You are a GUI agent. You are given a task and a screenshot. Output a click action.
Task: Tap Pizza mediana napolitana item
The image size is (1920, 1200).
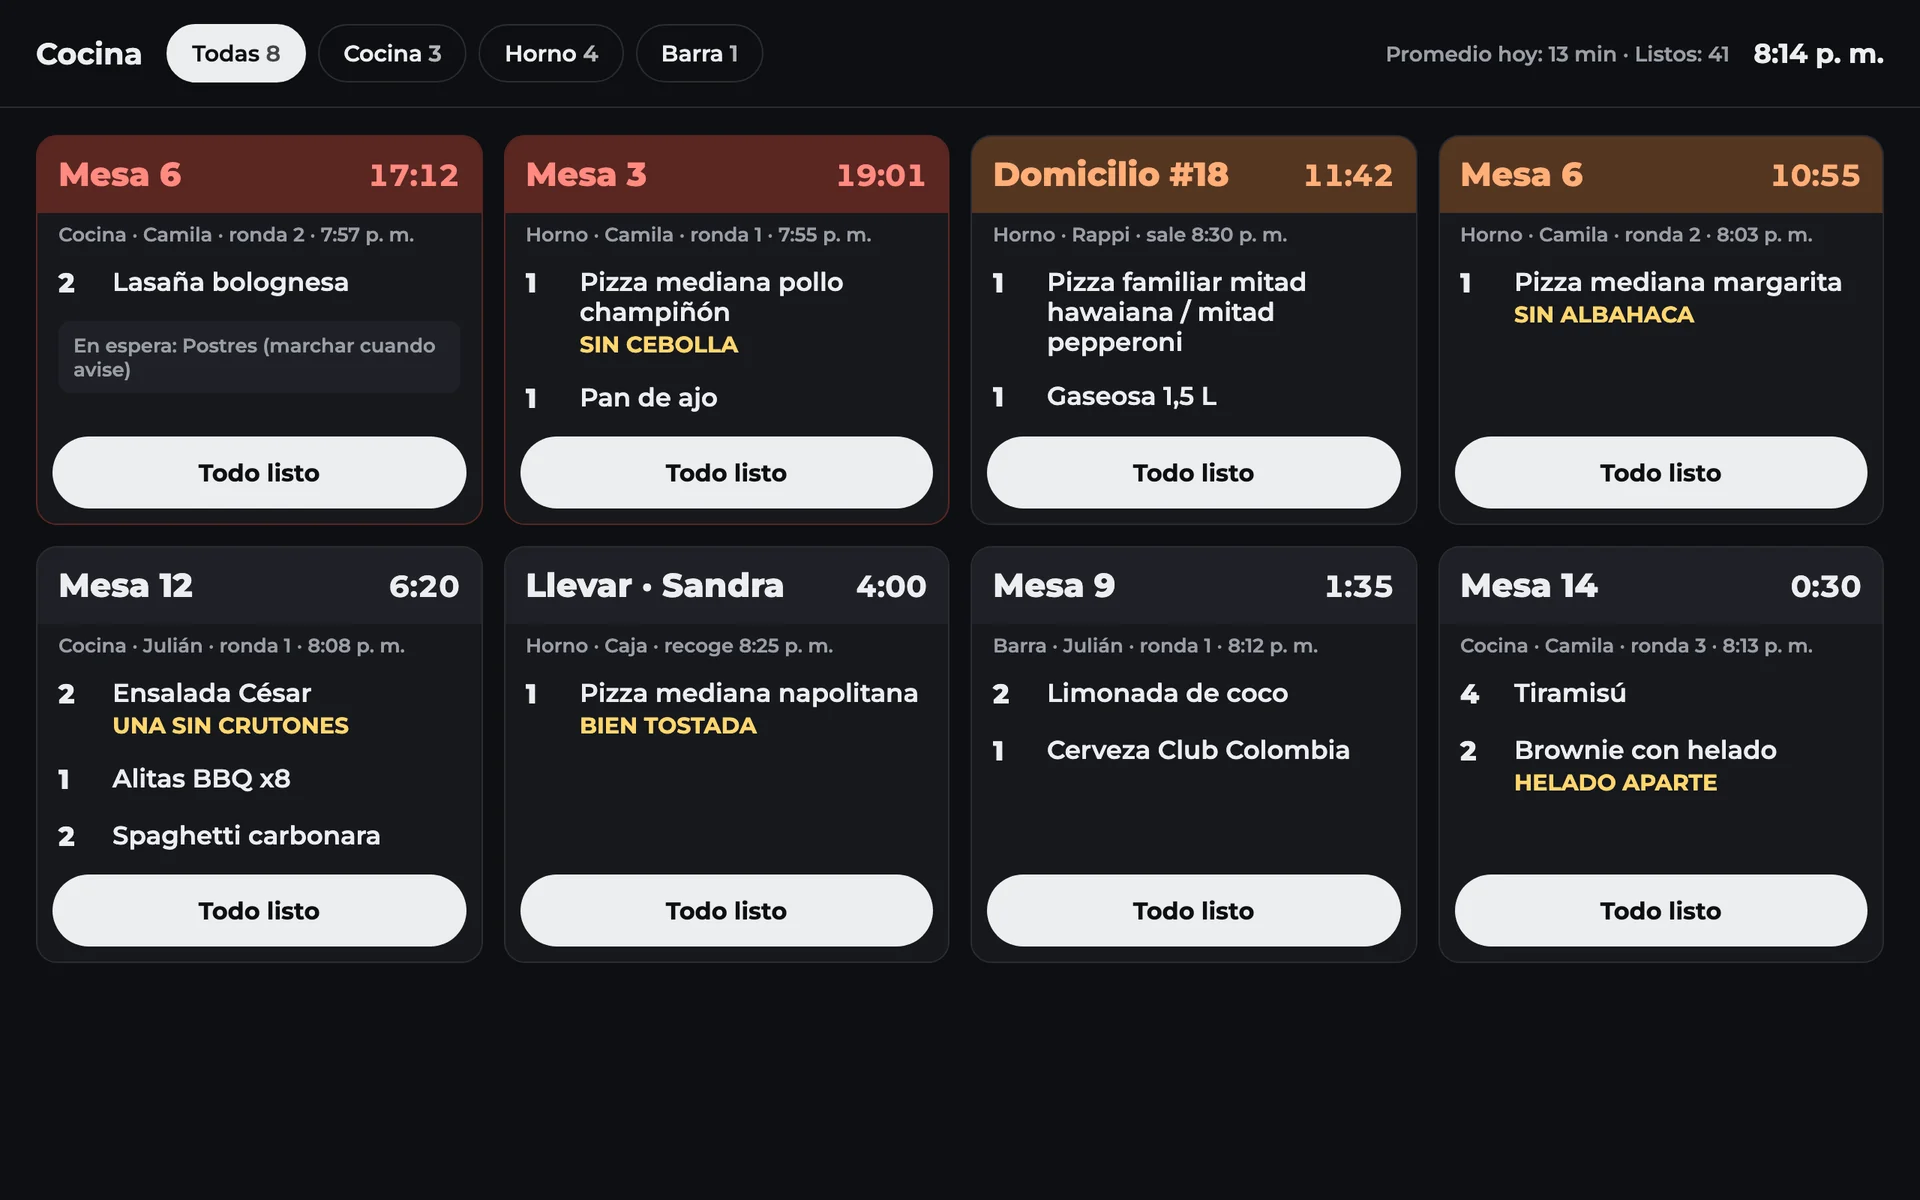click(726, 708)
